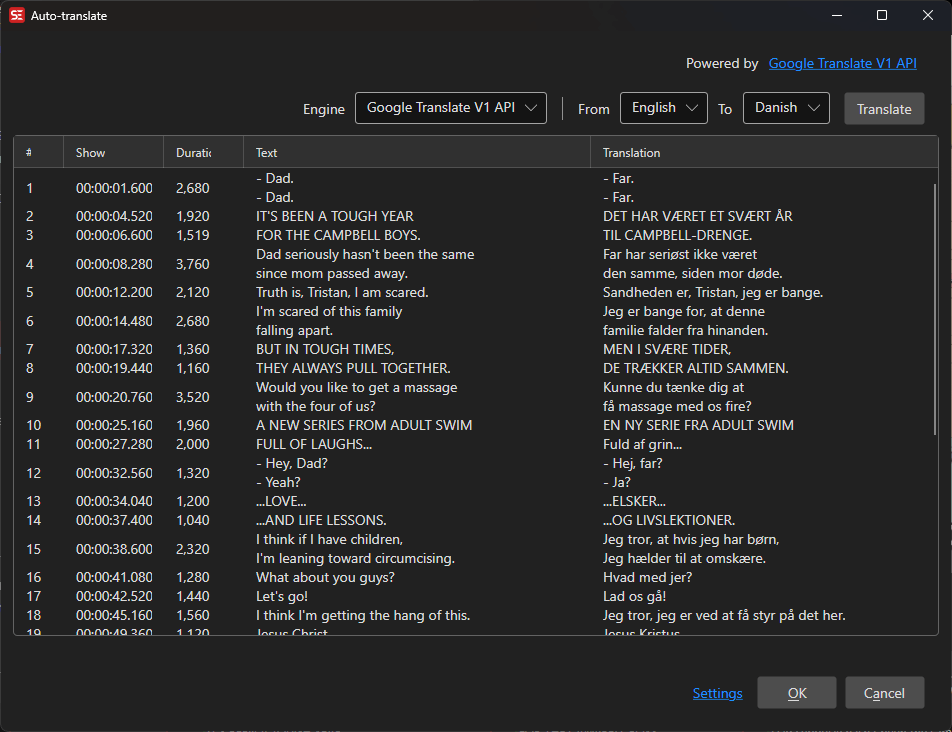Select row 10 'A NEW SERIES FROM ADULT SWIM'
The width and height of the screenshot is (952, 732).
click(364, 425)
